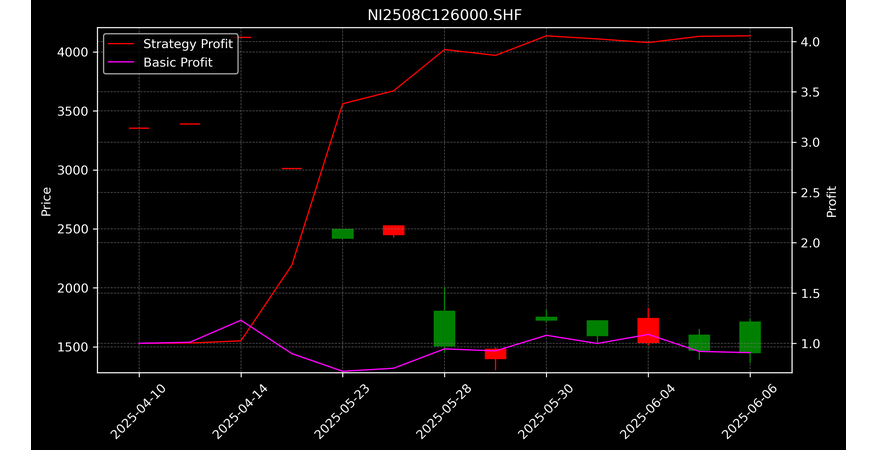Select the 4000 price tick label

coord(73,52)
